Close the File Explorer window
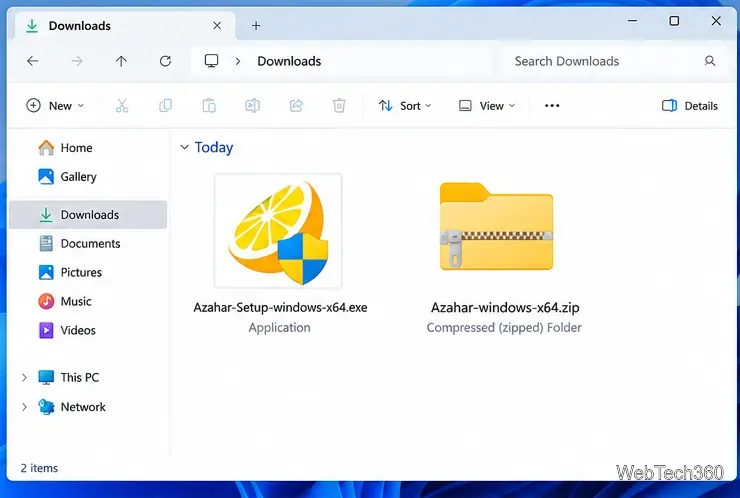 click(x=716, y=21)
